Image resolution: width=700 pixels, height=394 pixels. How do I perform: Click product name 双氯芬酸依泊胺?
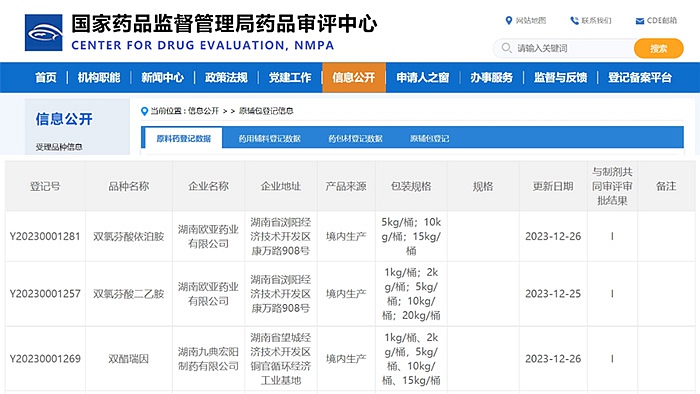point(129,236)
